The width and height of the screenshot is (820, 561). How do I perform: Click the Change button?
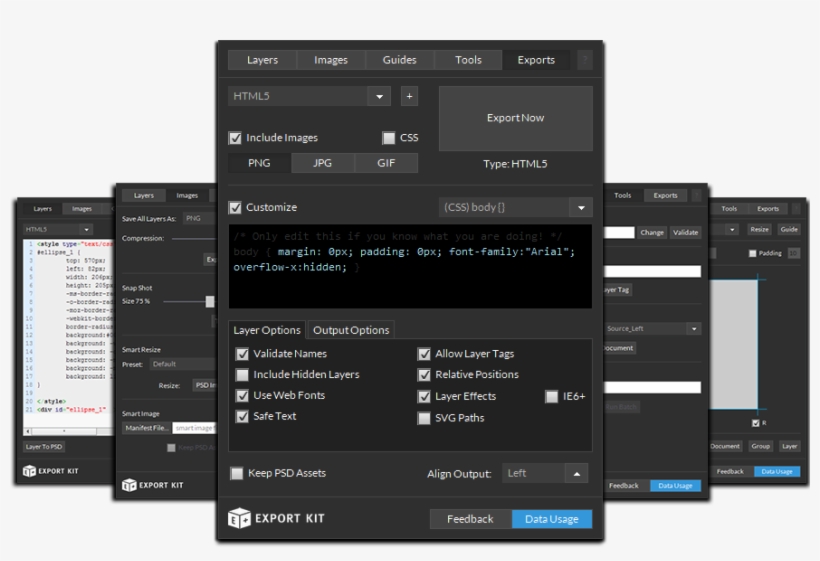click(652, 232)
